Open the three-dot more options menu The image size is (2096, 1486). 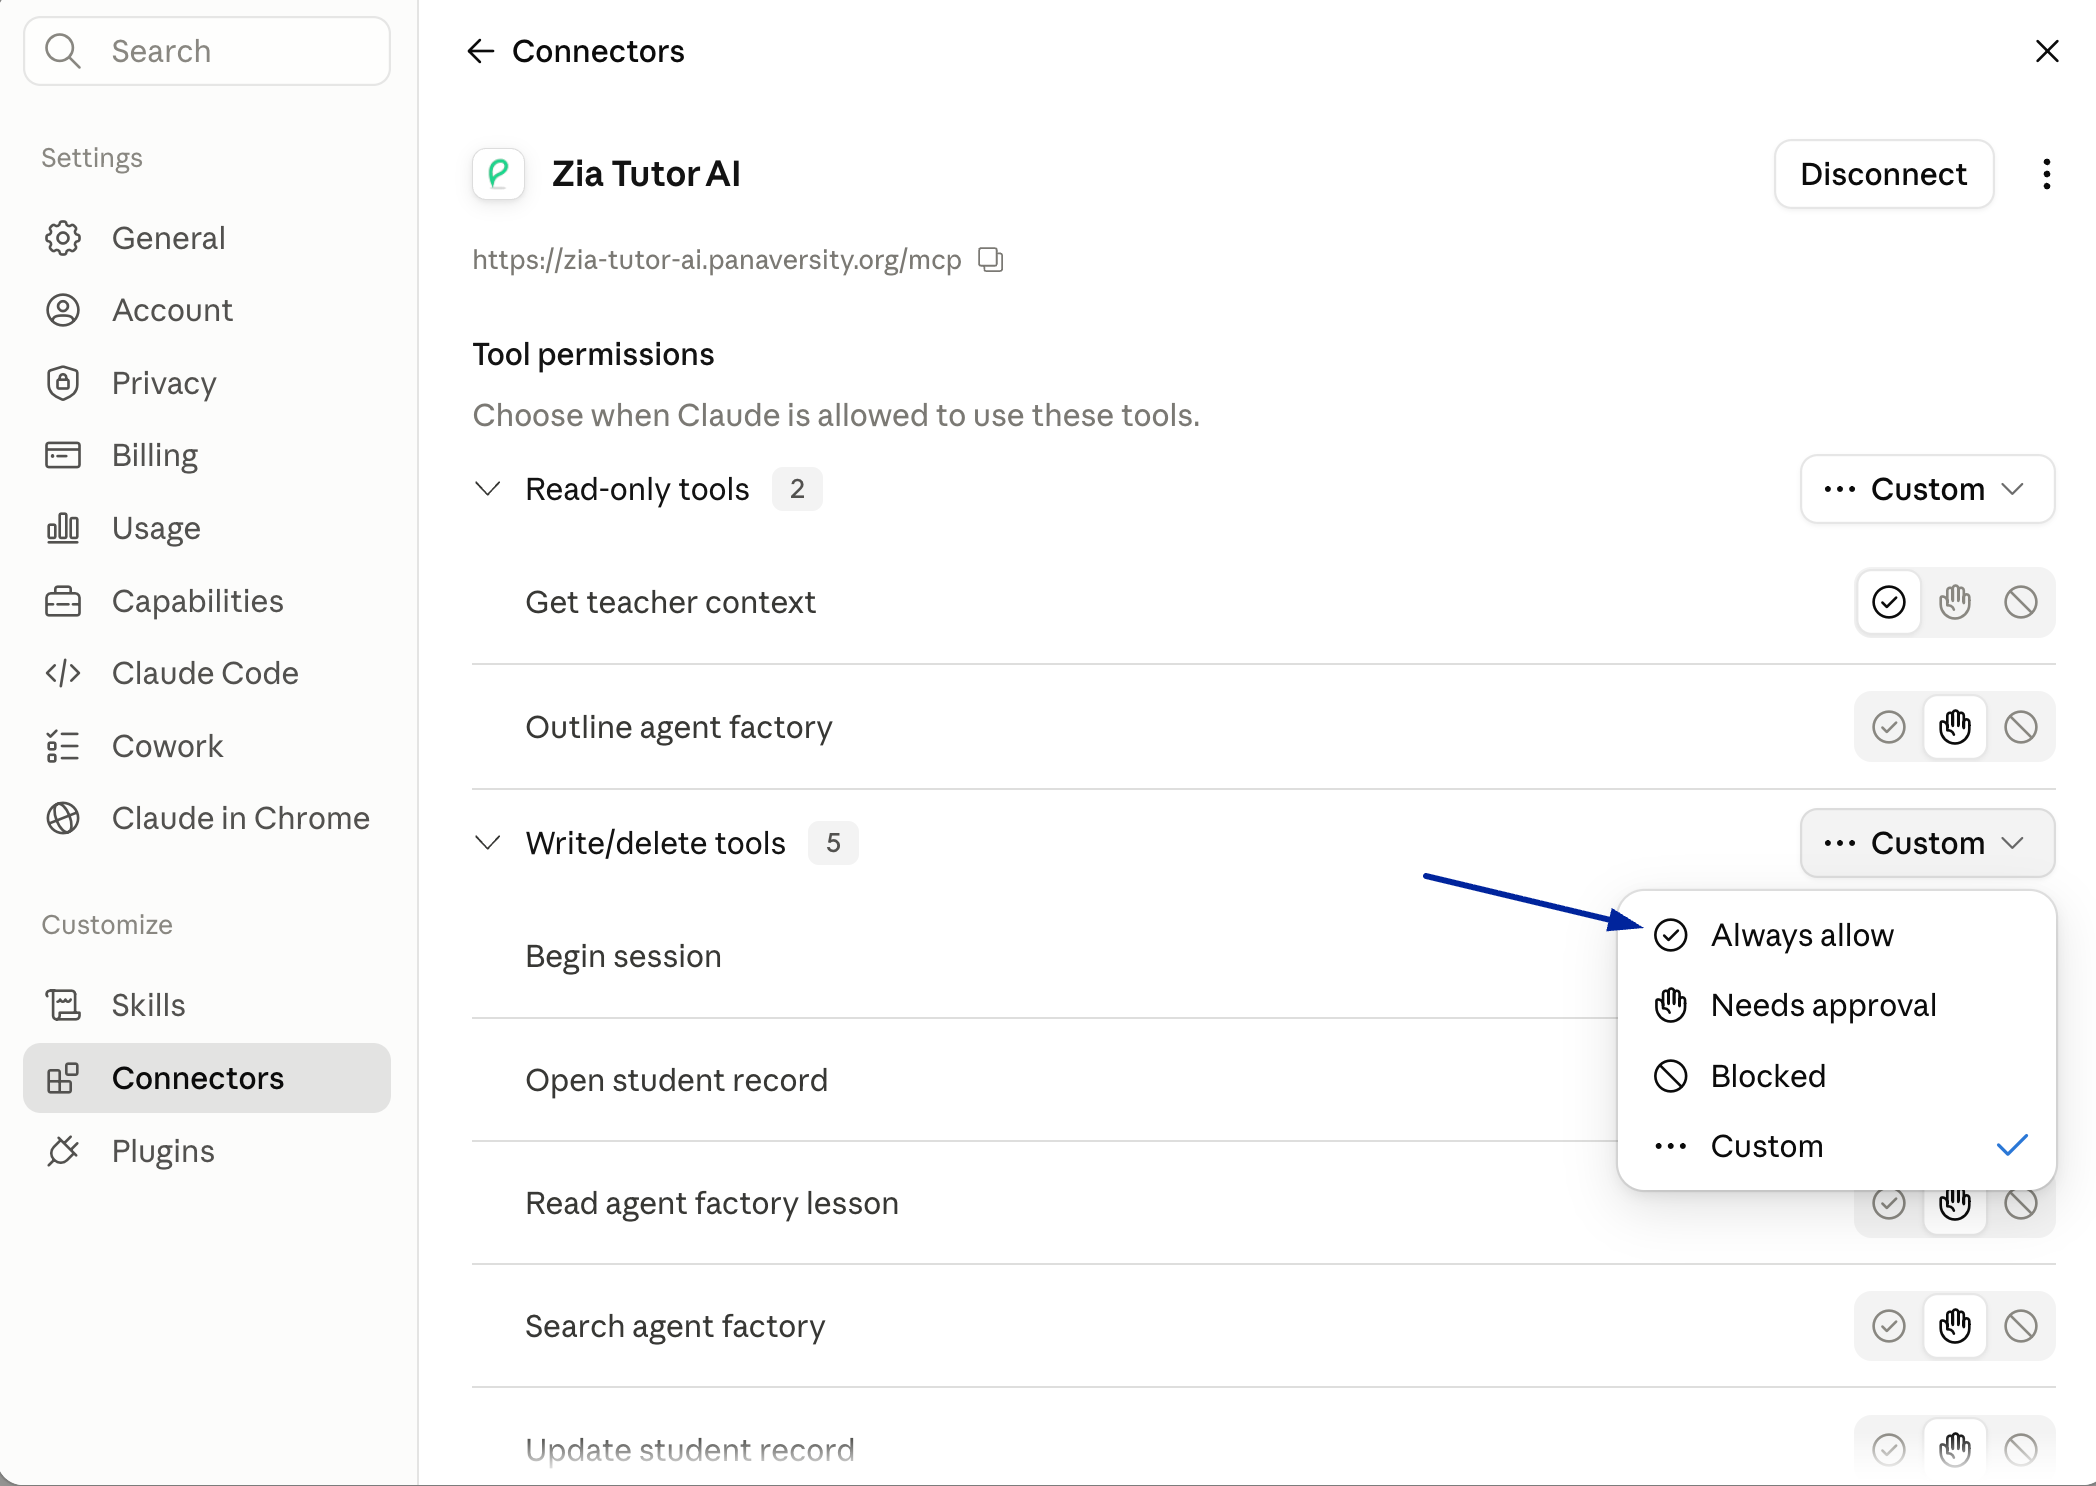pyautogui.click(x=2047, y=174)
